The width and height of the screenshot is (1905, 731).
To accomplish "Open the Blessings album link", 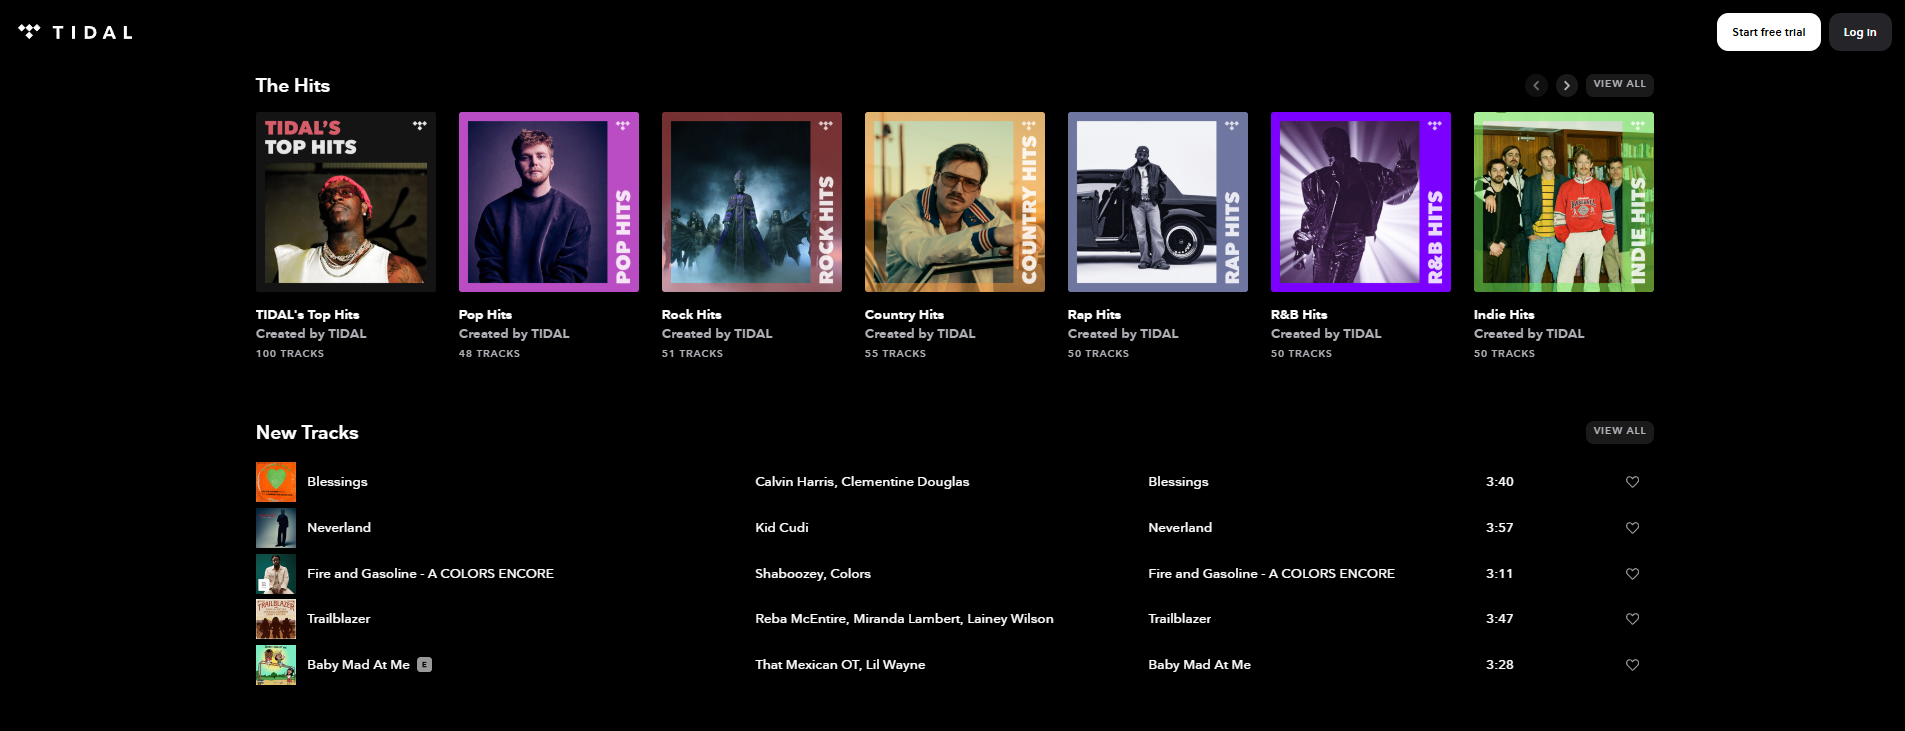I will [1178, 482].
